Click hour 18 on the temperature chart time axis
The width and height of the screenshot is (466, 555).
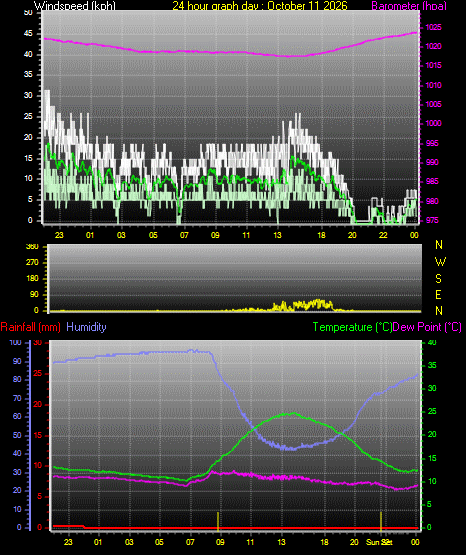point(324,542)
